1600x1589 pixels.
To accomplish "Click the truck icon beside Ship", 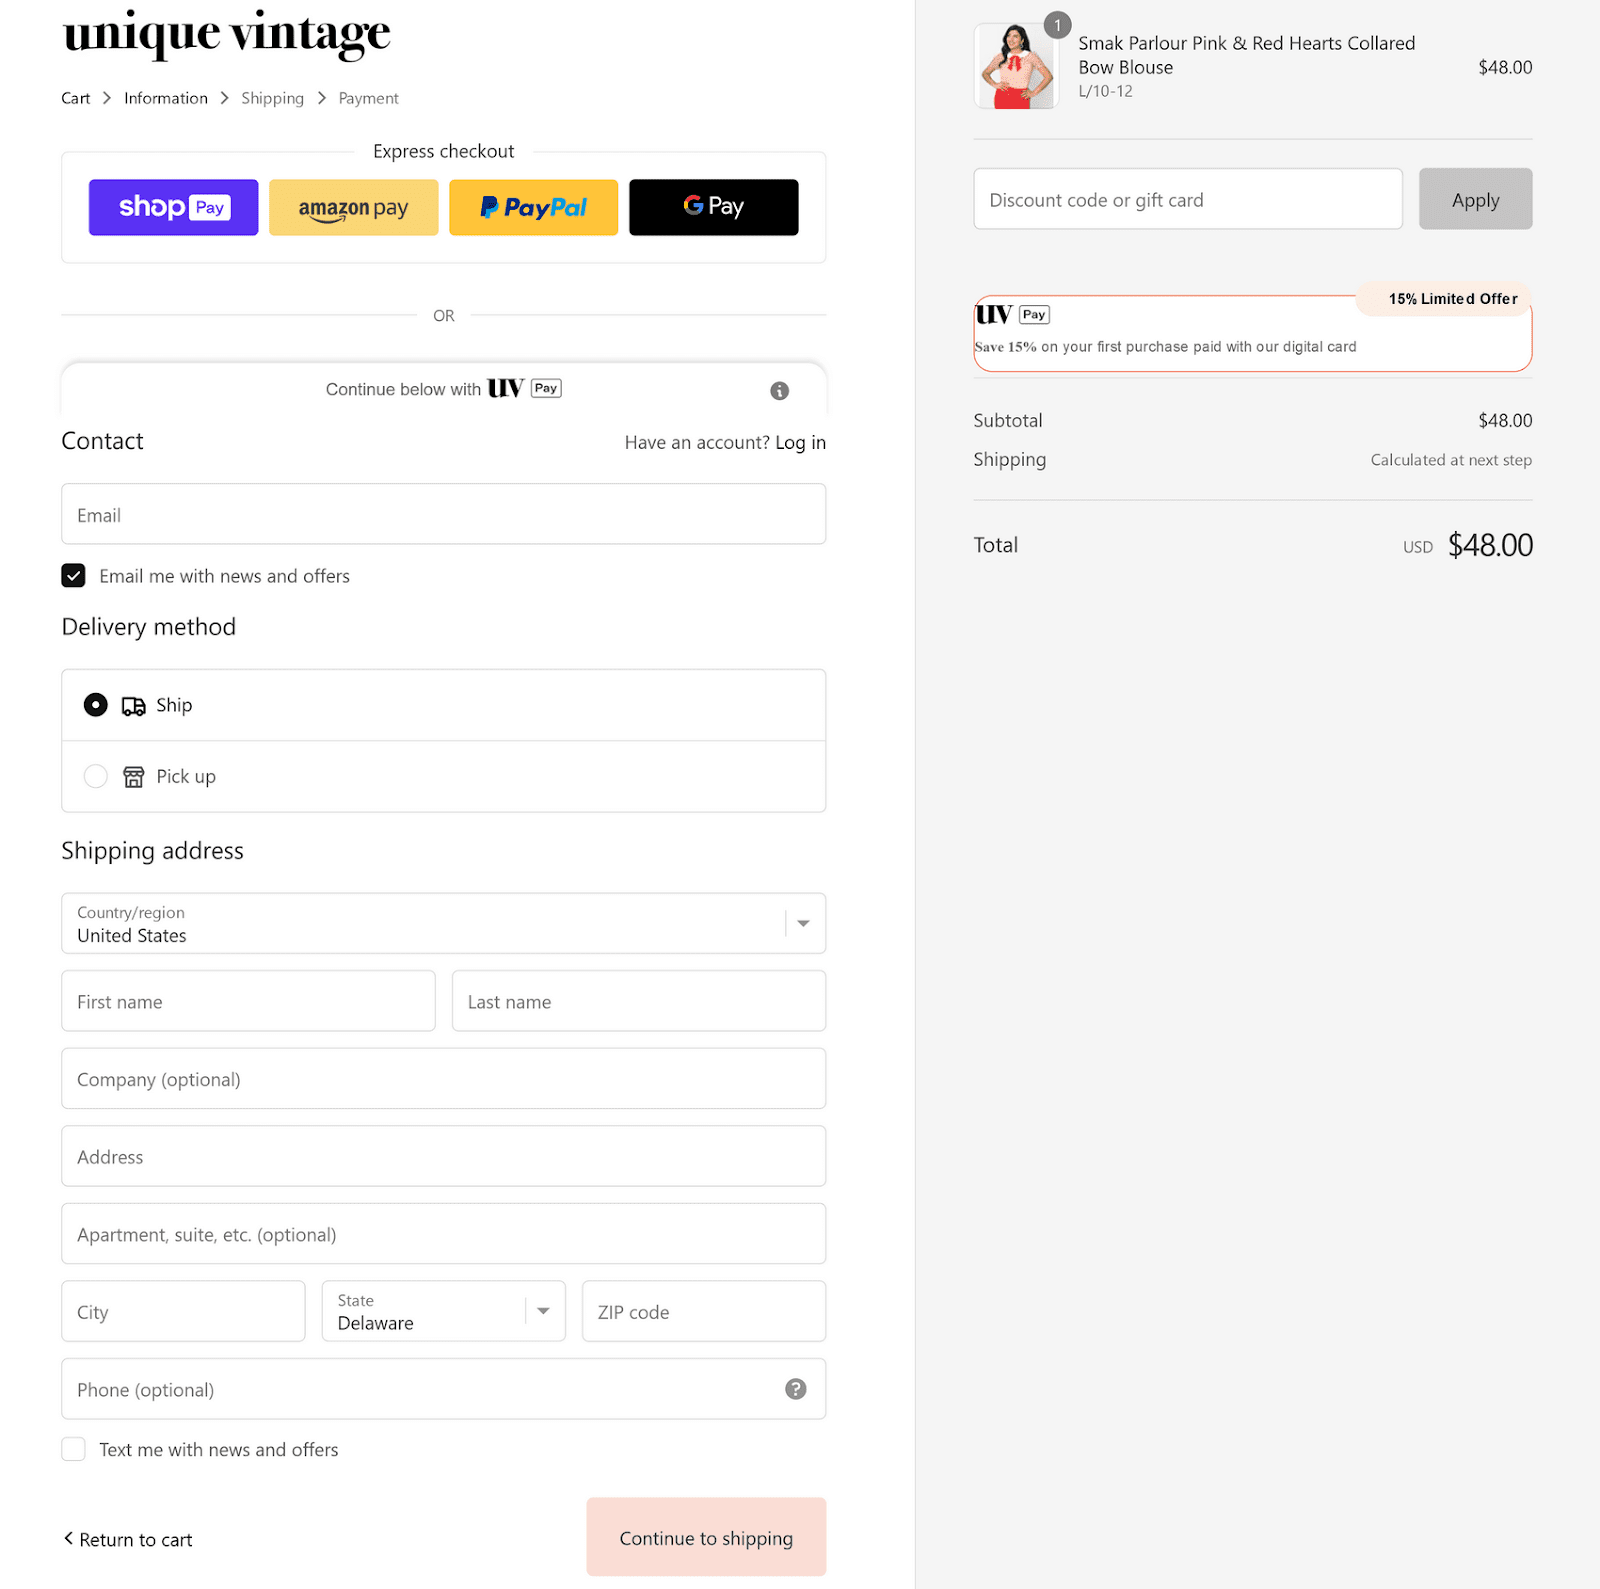I will tap(133, 704).
